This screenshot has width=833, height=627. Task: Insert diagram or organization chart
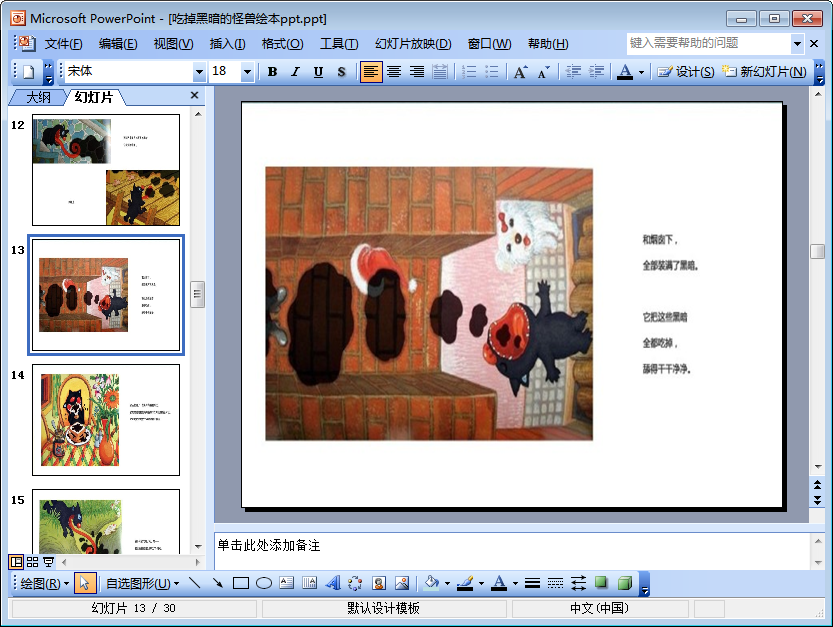(x=355, y=583)
